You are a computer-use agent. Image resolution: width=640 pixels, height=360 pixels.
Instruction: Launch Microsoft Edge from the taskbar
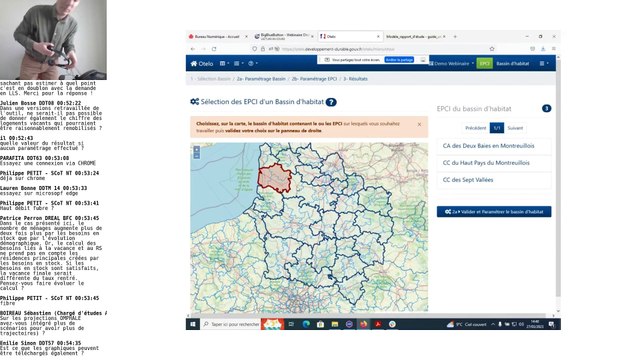click(306, 324)
